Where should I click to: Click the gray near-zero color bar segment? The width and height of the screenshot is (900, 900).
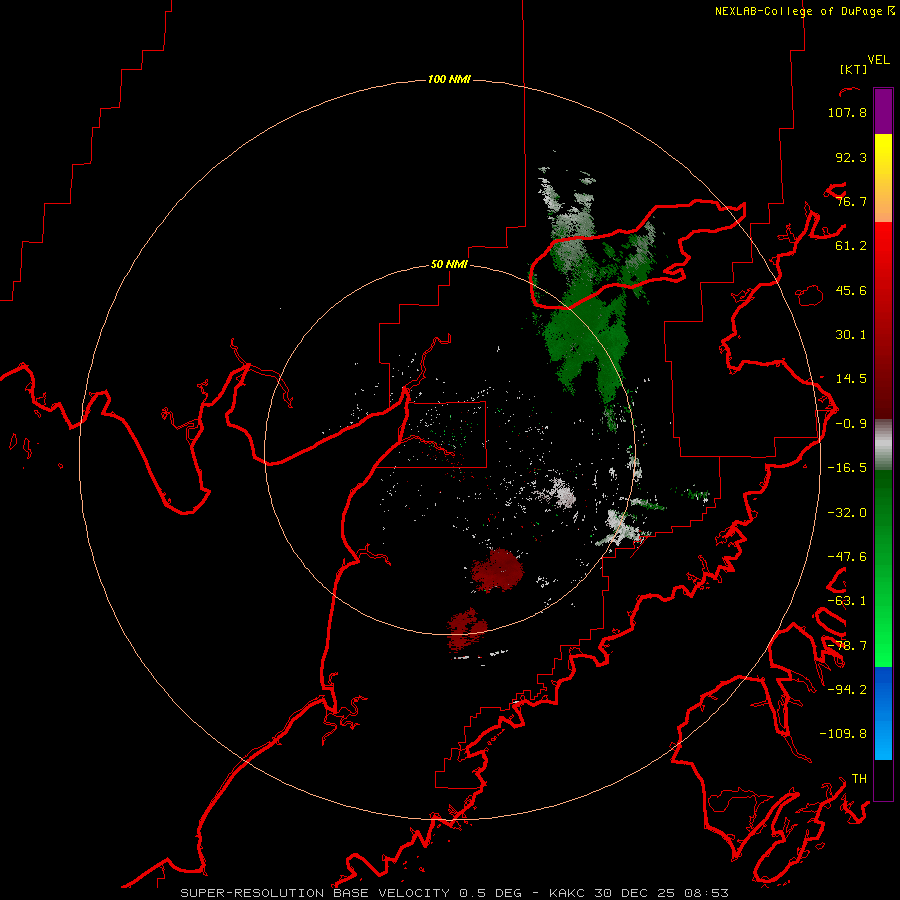point(883,445)
